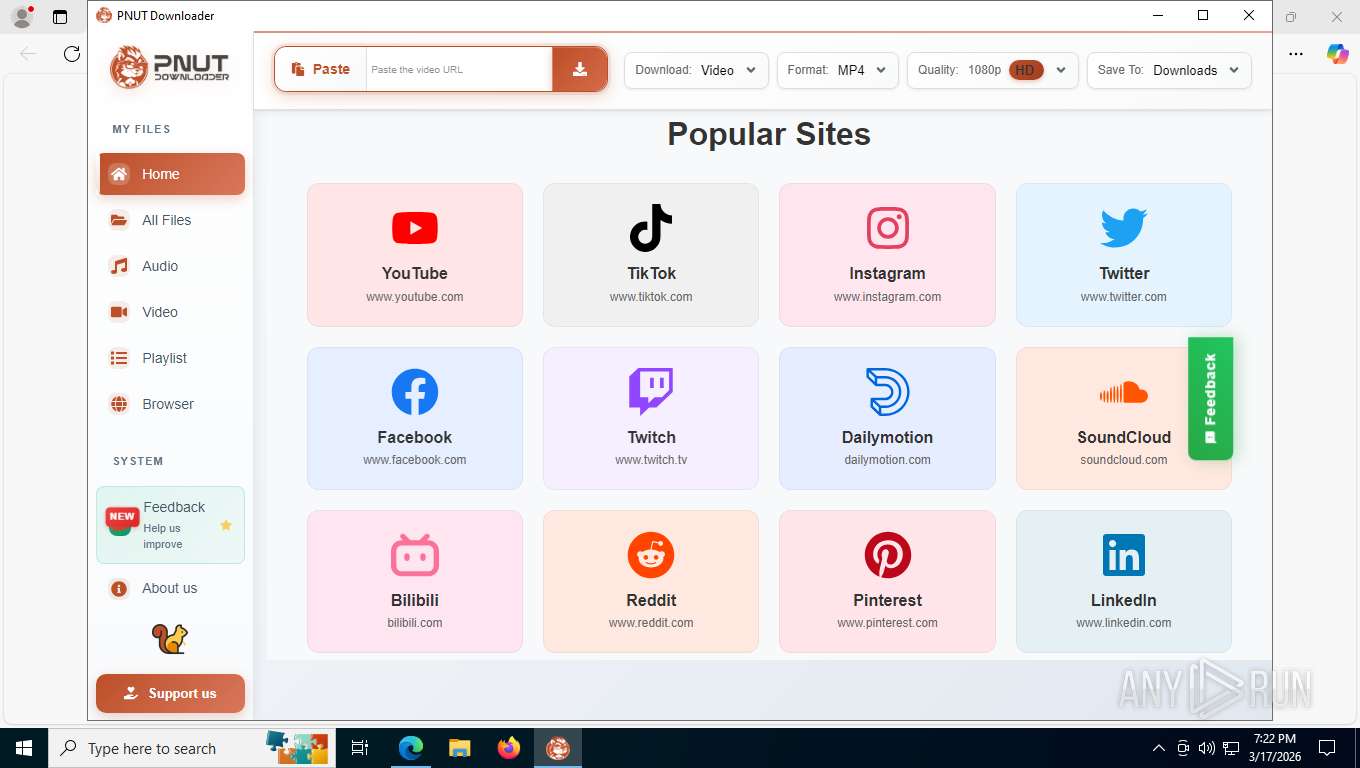Click the Paste the video URL field

click(x=459, y=70)
